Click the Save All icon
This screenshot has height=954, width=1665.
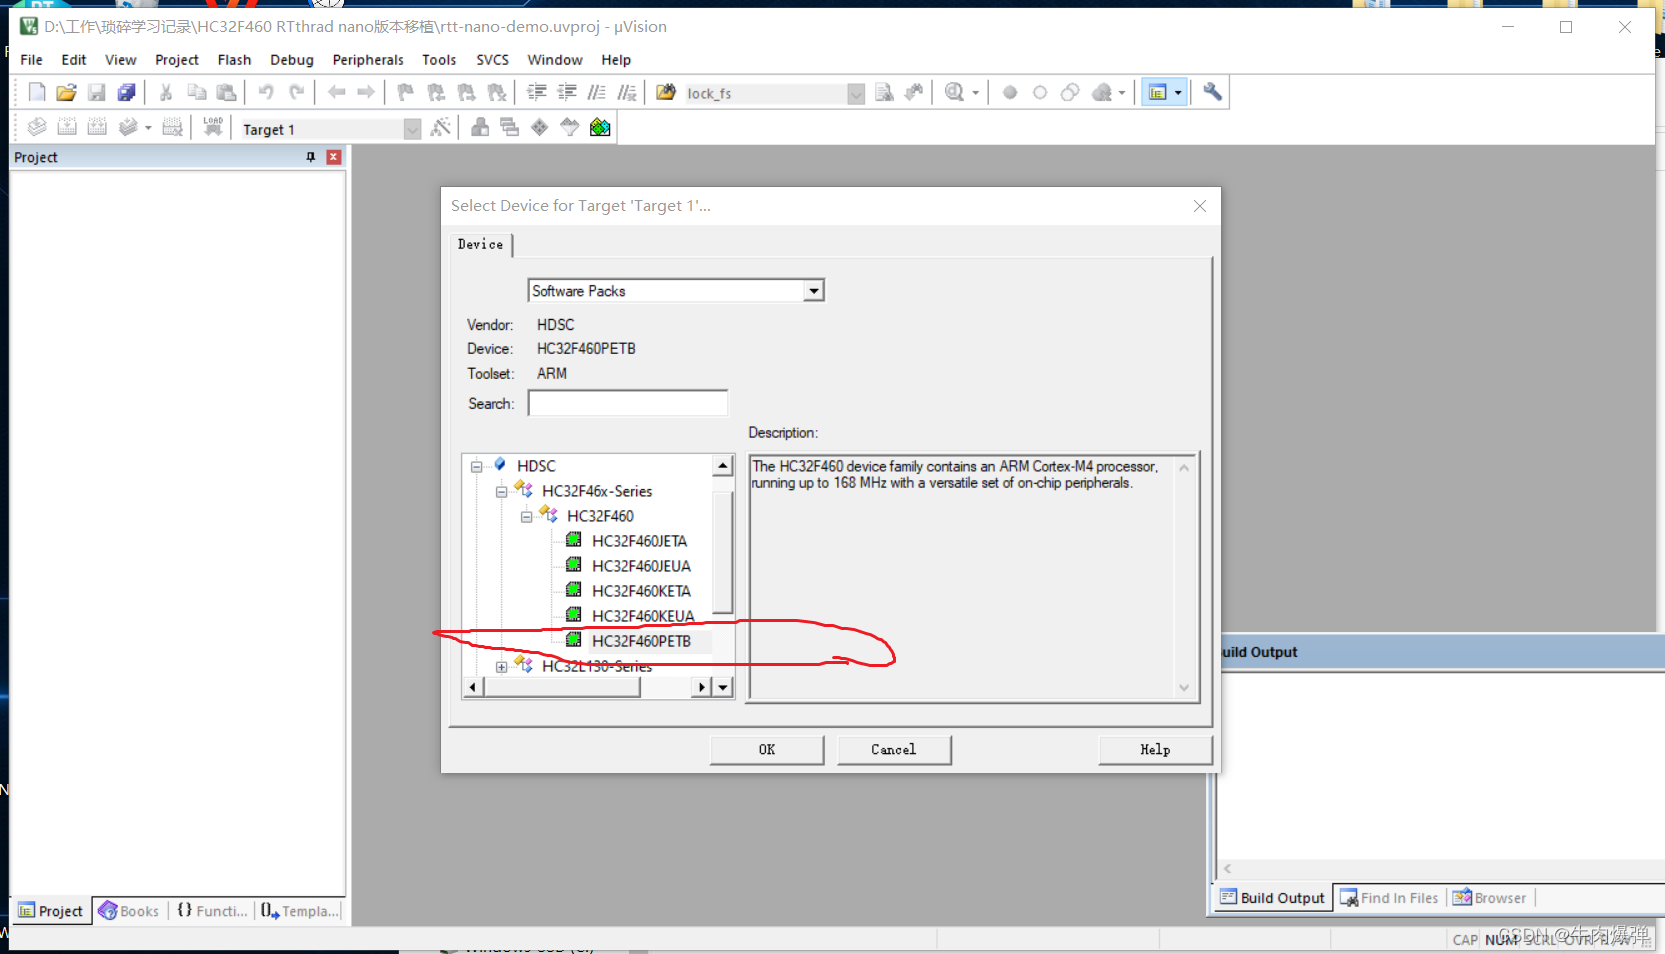[x=126, y=93]
